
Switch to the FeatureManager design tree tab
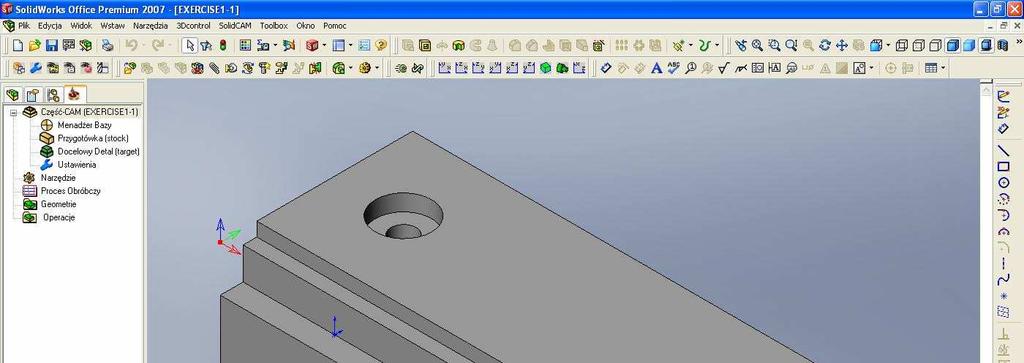(12, 94)
